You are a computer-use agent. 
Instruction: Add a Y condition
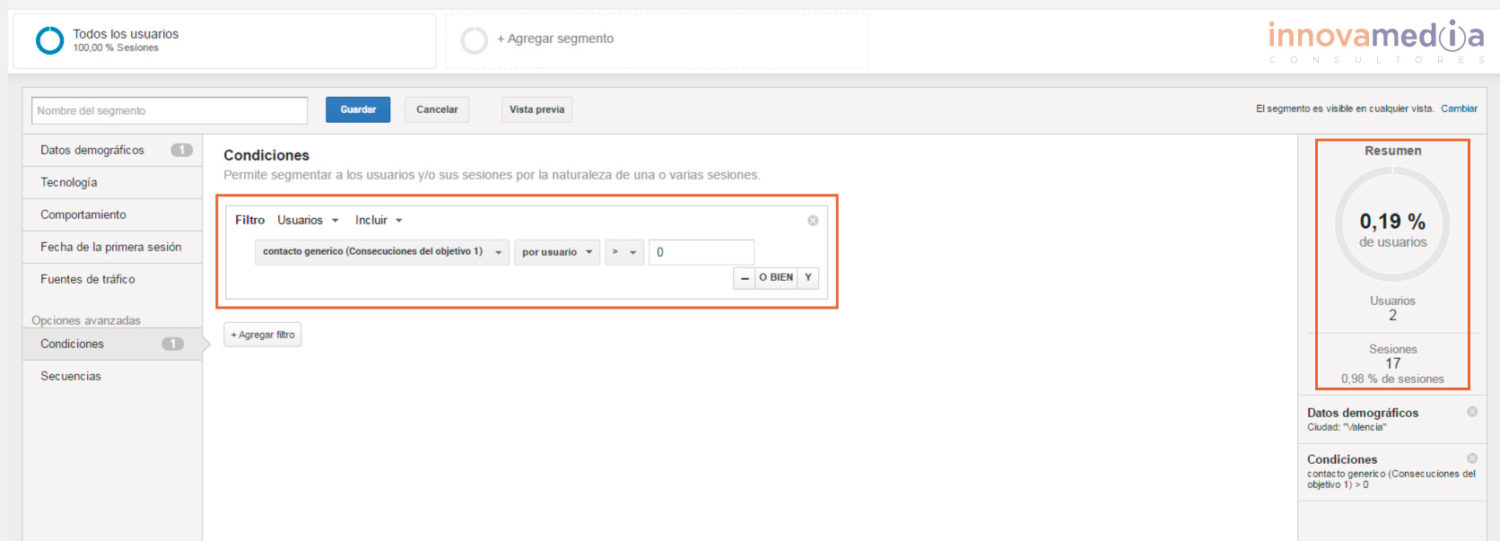point(807,277)
